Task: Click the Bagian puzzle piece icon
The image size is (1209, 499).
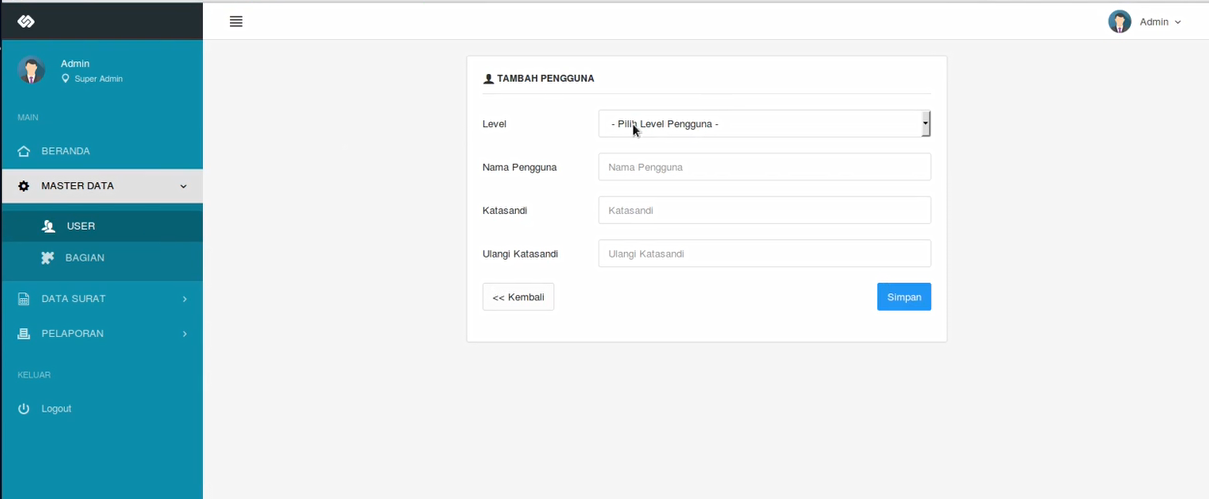Action: [x=47, y=258]
